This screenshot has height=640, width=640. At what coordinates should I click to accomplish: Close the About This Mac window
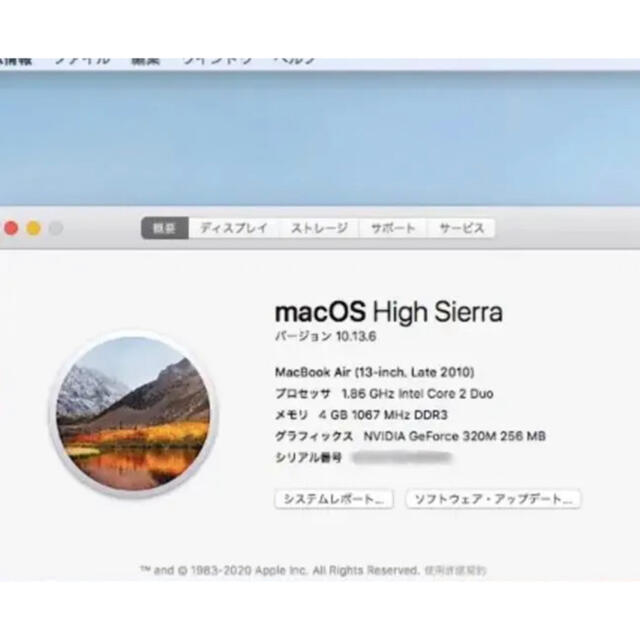(x=11, y=228)
